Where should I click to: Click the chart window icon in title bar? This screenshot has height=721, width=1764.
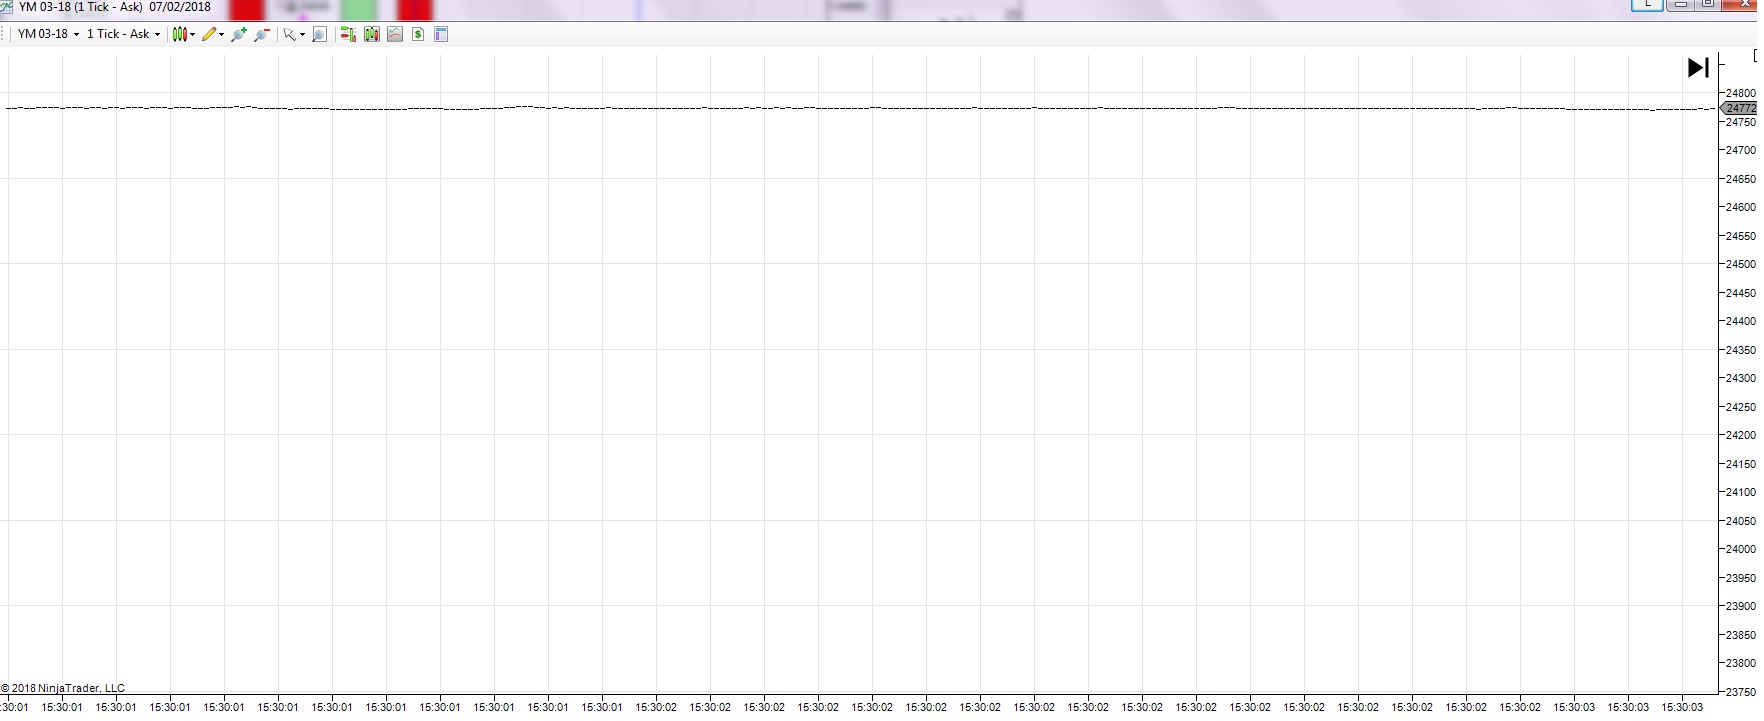(6, 7)
